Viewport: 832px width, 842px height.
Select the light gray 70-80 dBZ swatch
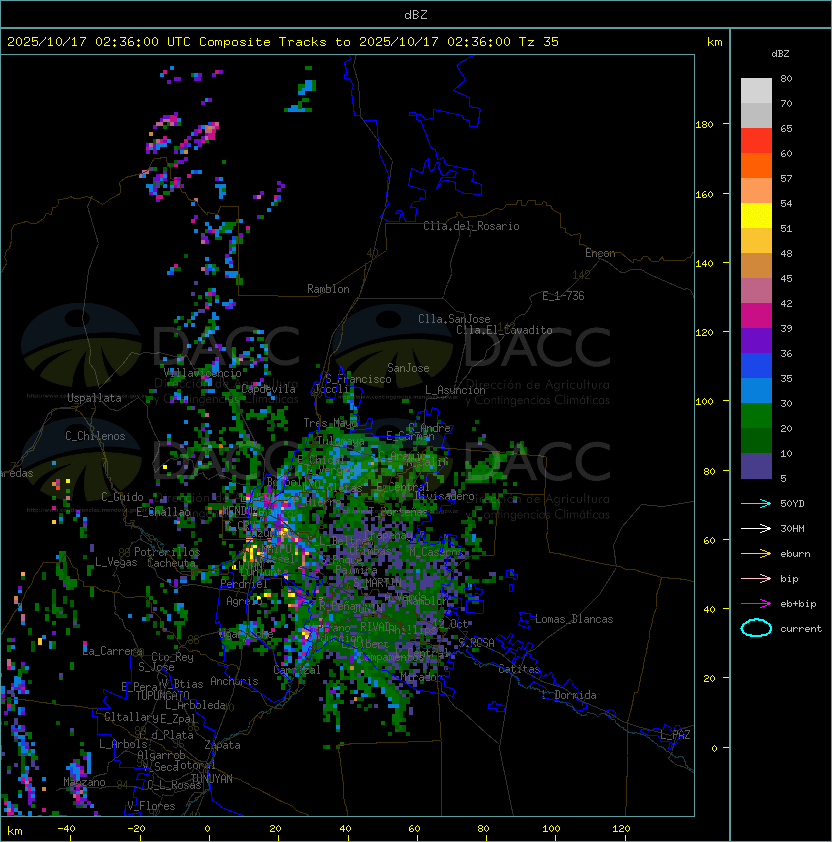756,90
